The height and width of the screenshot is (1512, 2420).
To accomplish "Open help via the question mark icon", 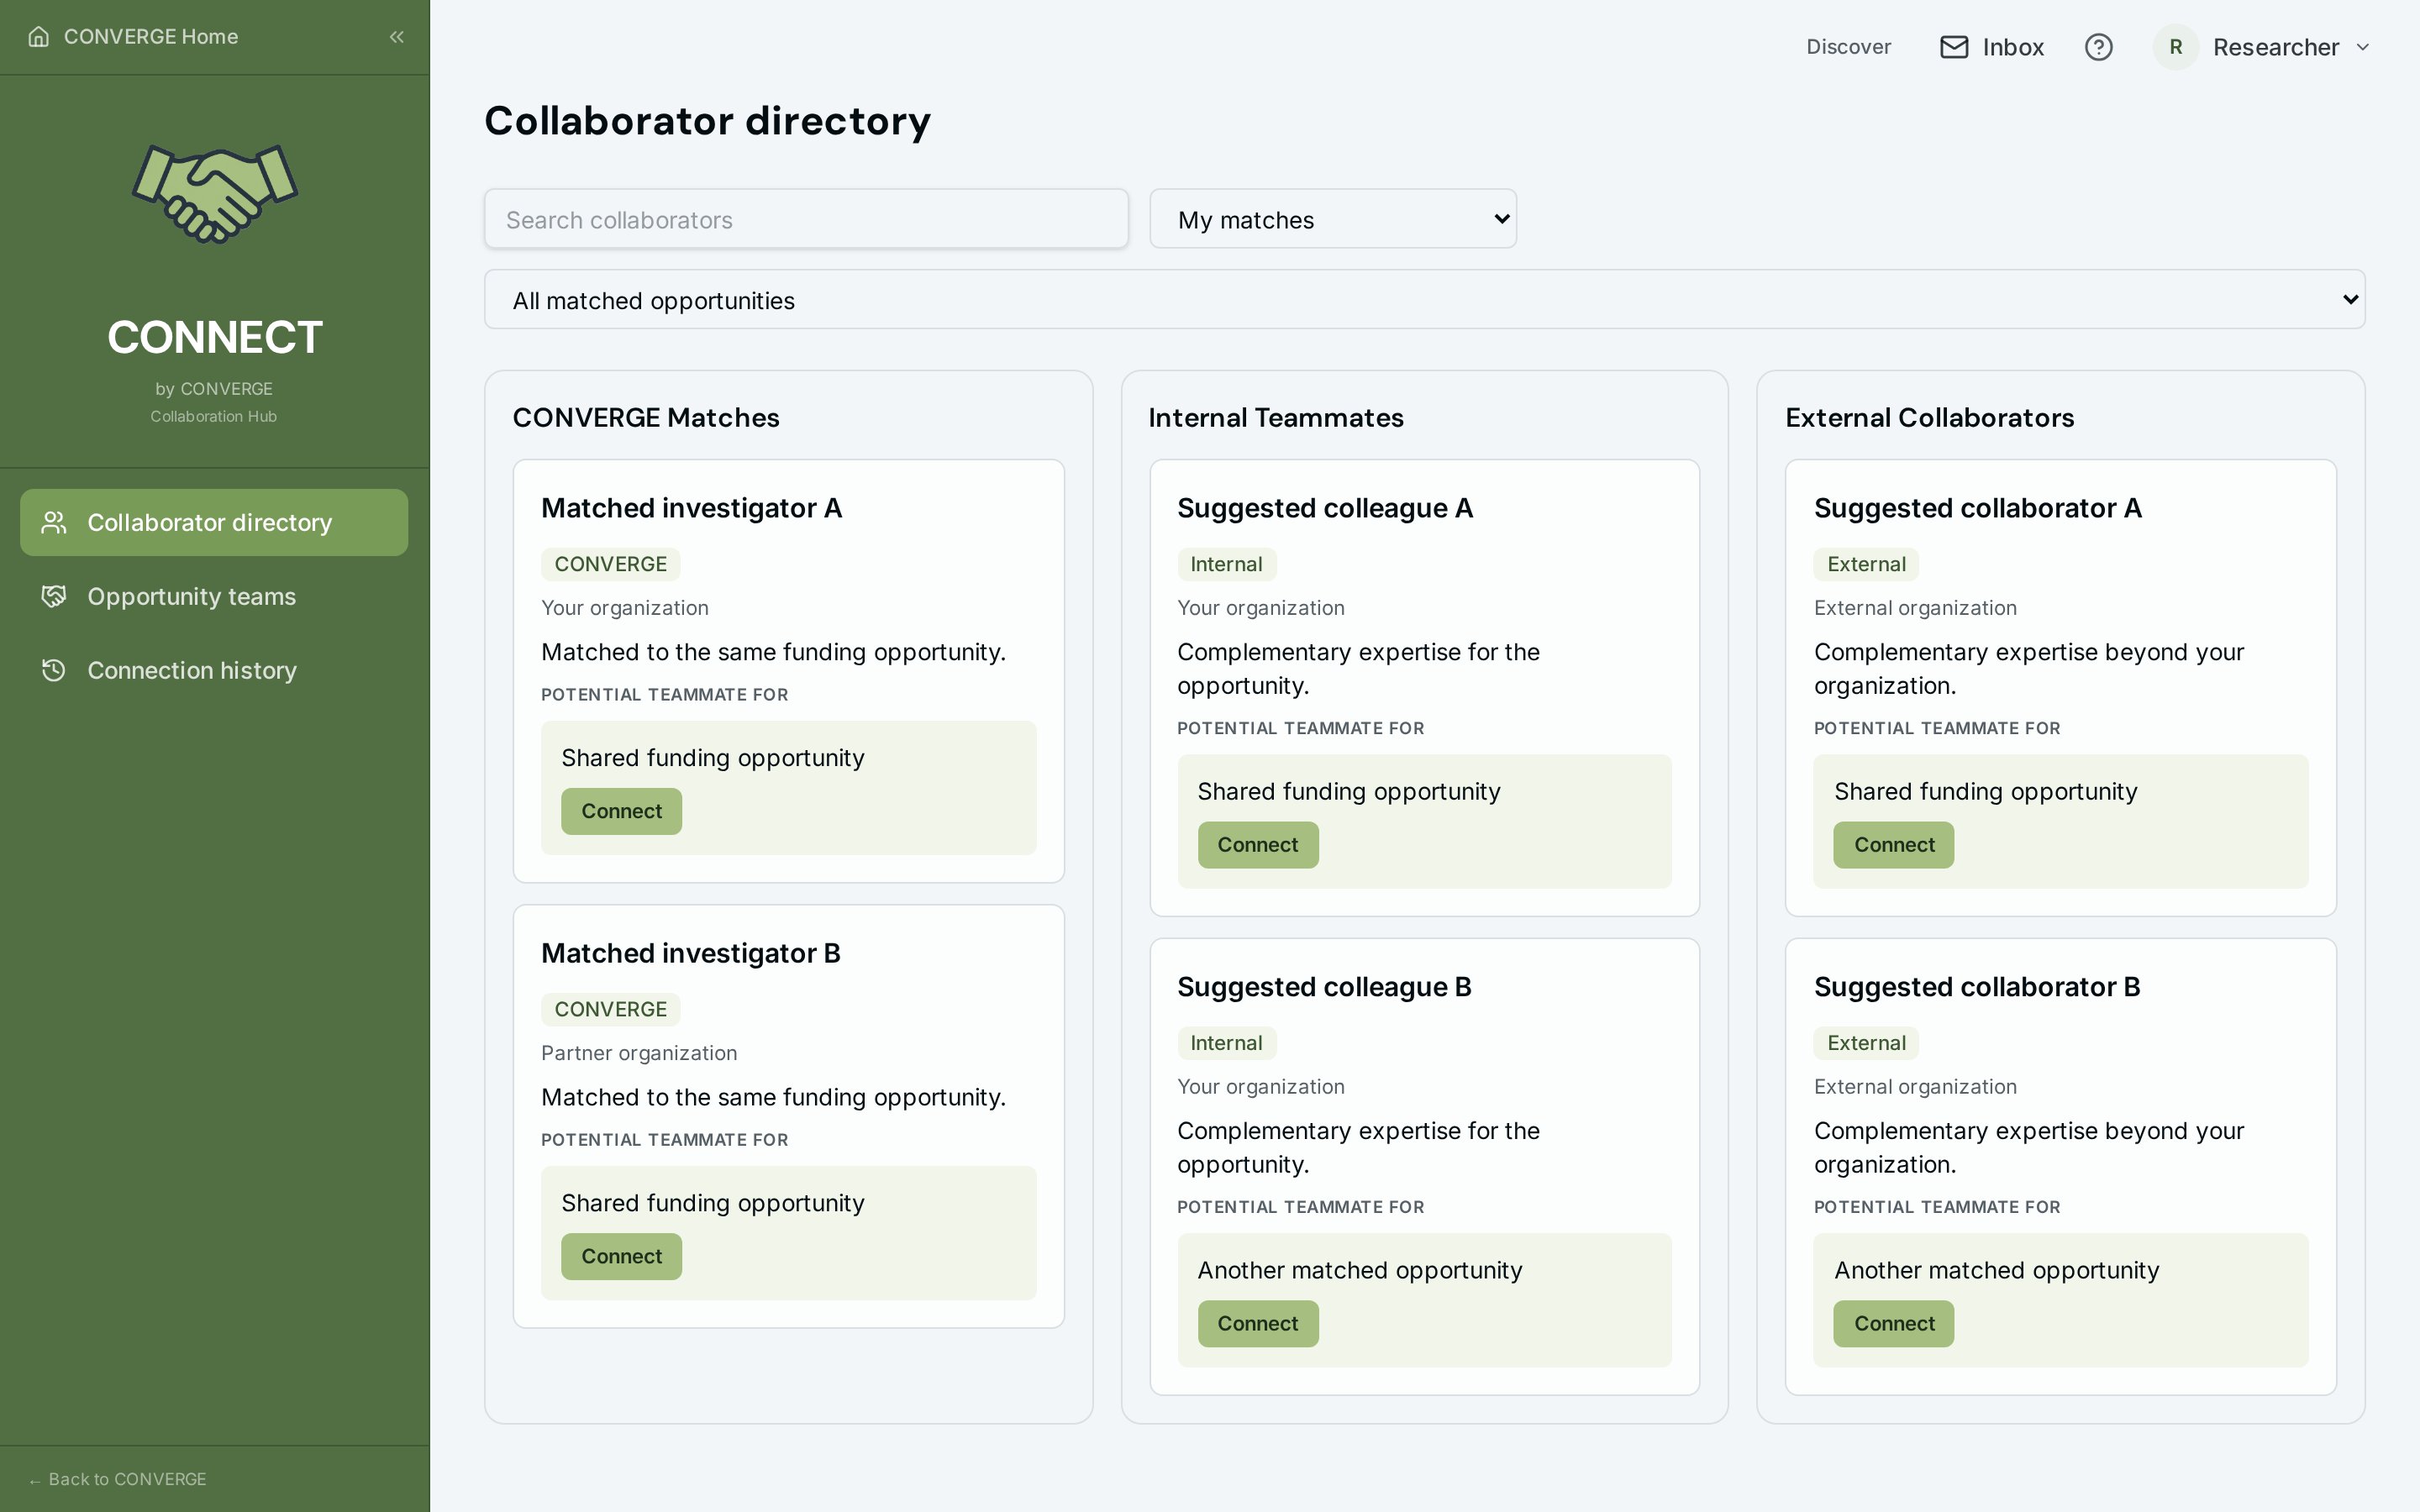I will point(2098,47).
